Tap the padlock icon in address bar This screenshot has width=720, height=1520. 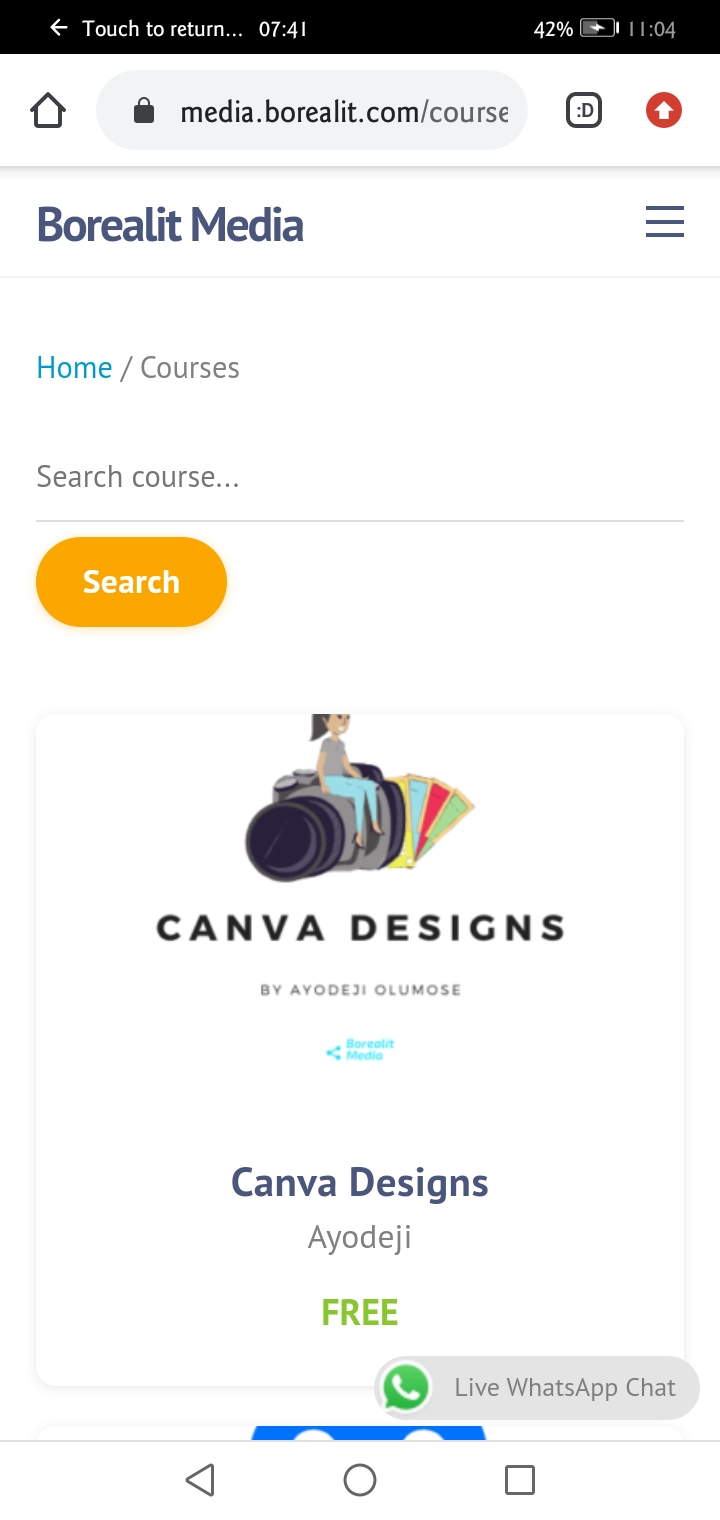point(144,111)
